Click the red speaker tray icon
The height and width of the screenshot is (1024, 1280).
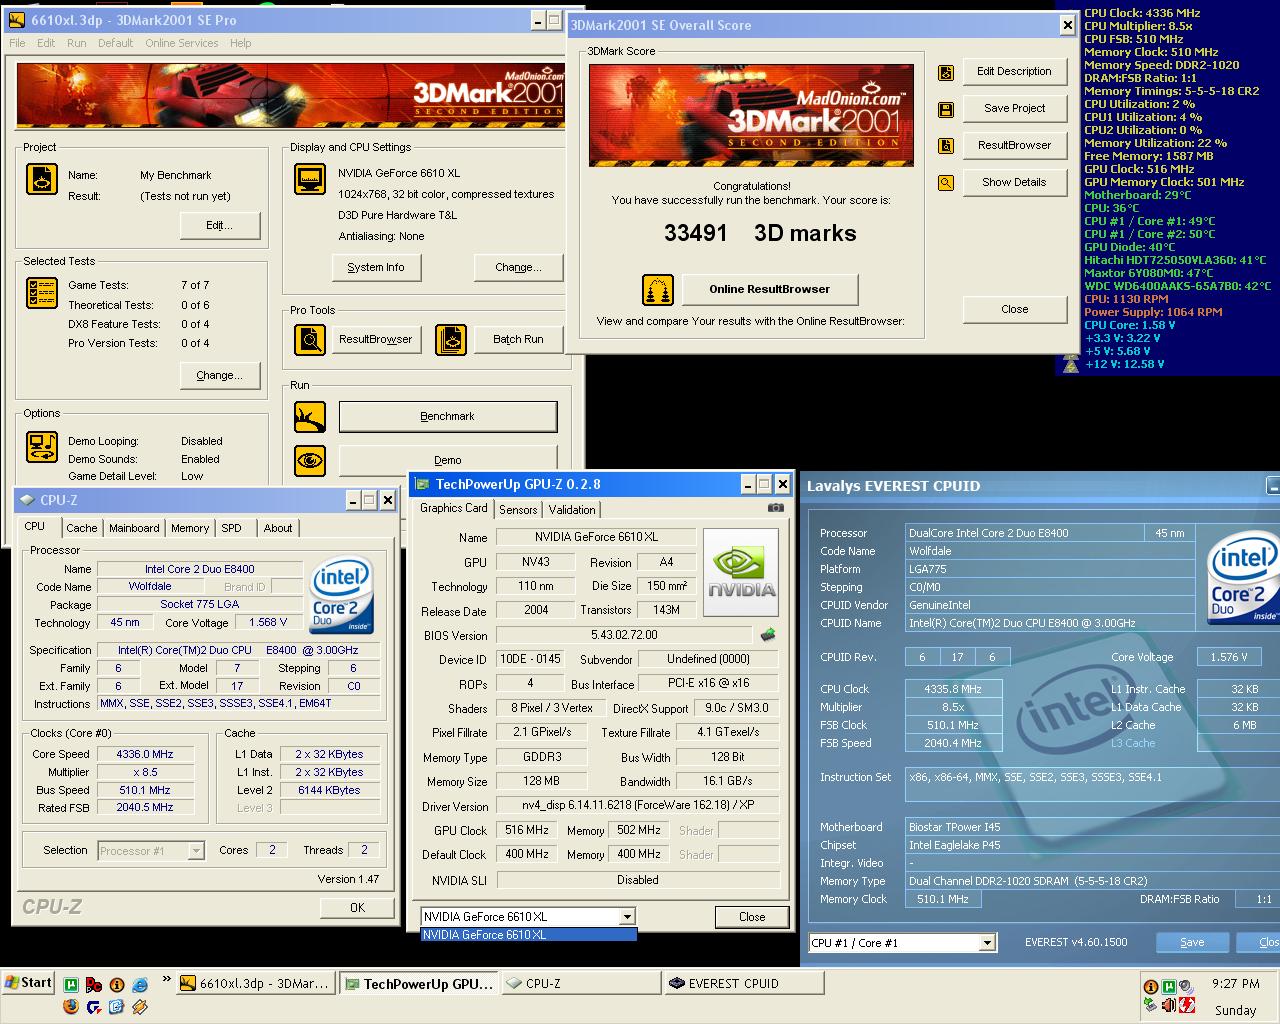pos(1168,1005)
